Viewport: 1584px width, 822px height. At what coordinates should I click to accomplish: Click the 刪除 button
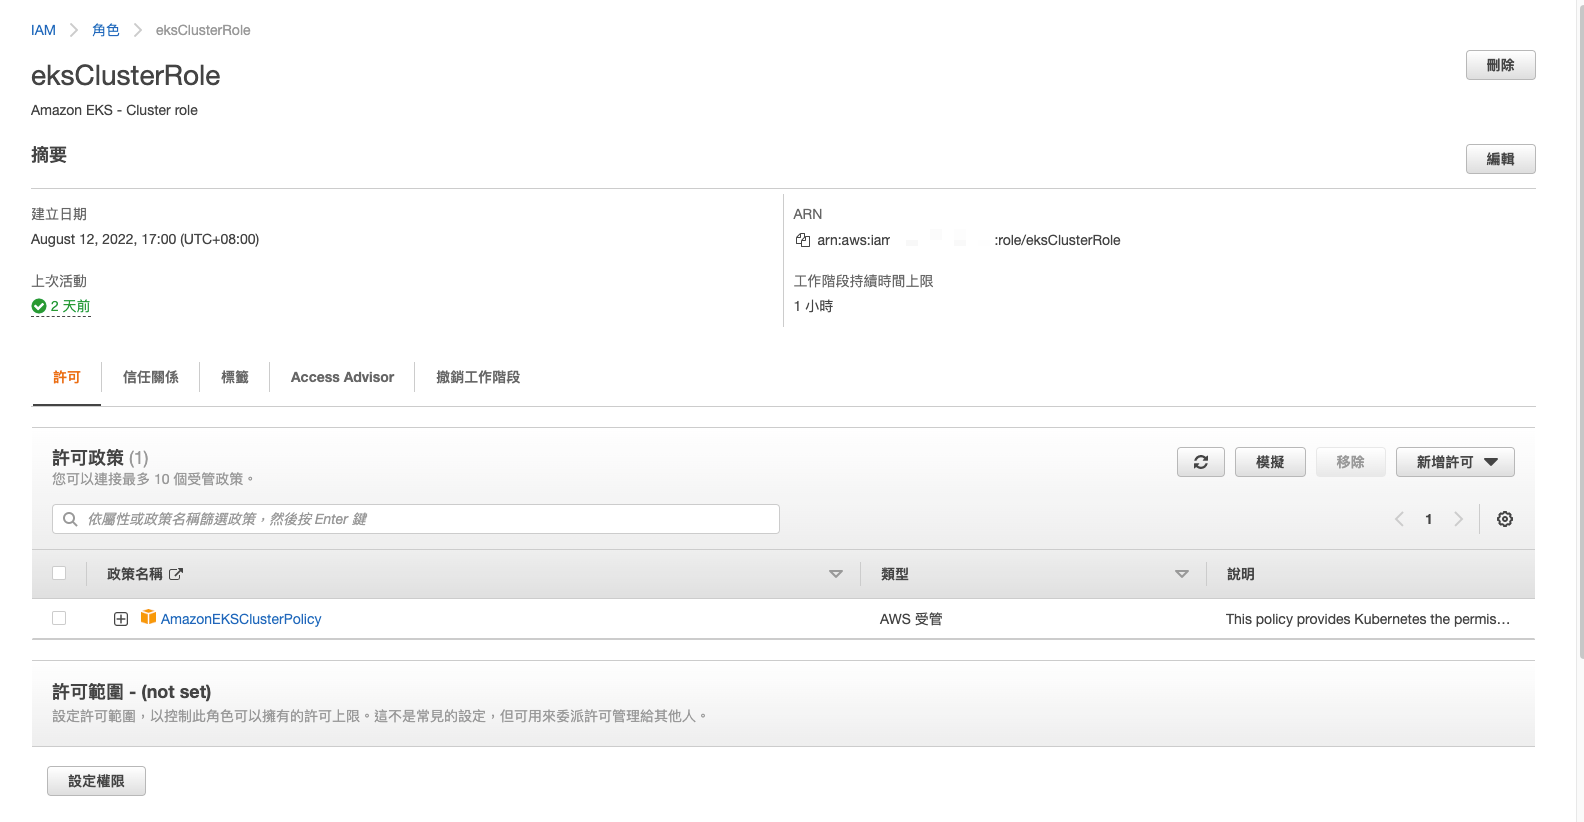1500,65
